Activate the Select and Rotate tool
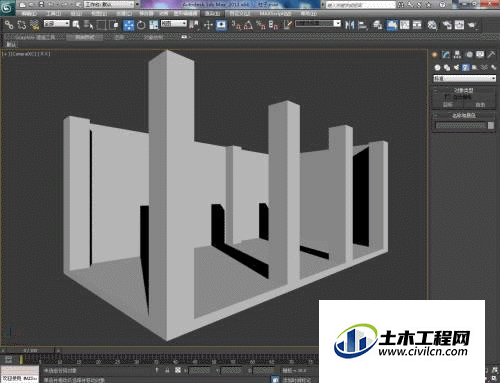The image size is (500, 383). pyautogui.click(x=141, y=25)
